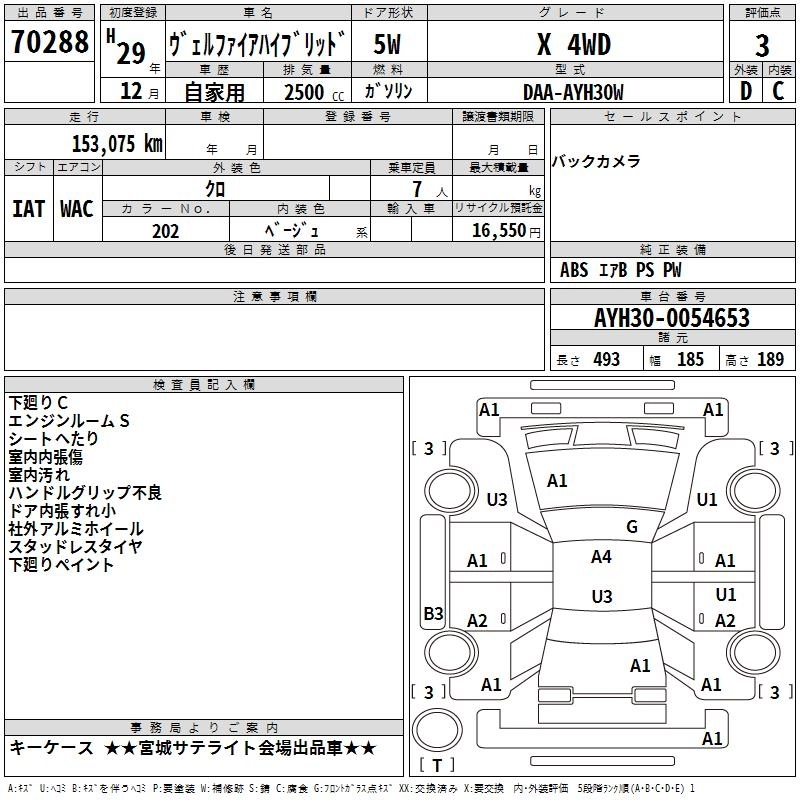Click the overall evaluation score 3

pyautogui.click(x=762, y=46)
